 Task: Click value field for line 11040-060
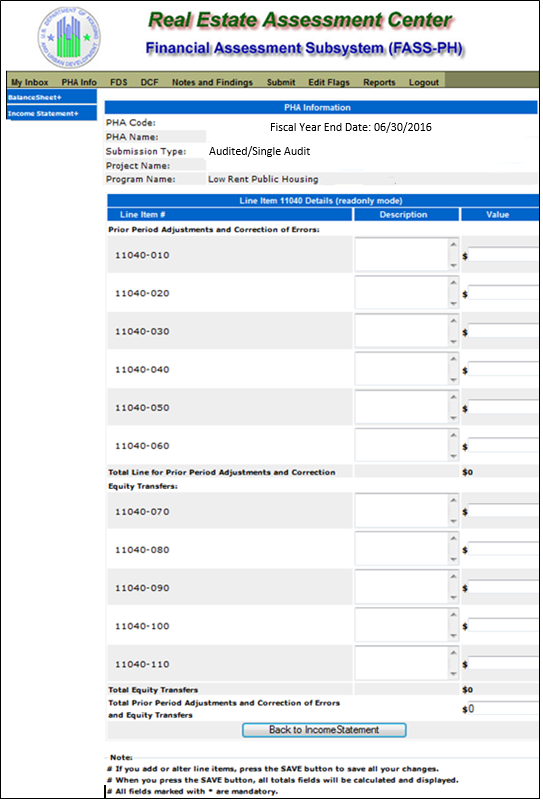(504, 445)
